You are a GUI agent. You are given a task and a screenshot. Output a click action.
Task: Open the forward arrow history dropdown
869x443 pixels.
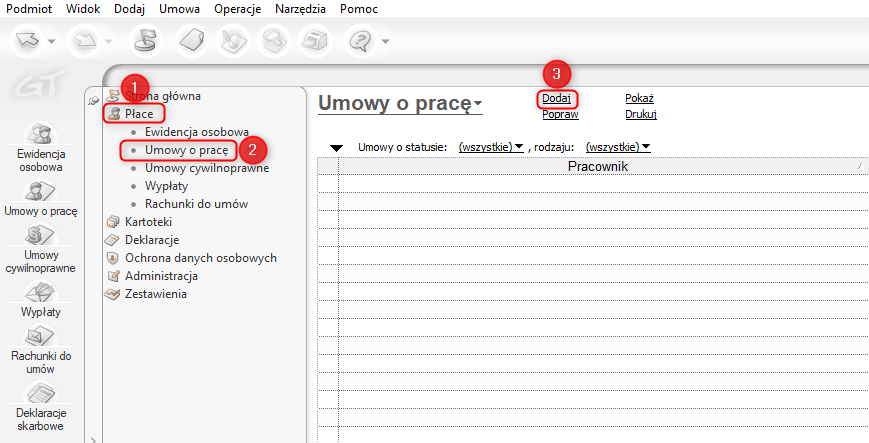coord(109,41)
